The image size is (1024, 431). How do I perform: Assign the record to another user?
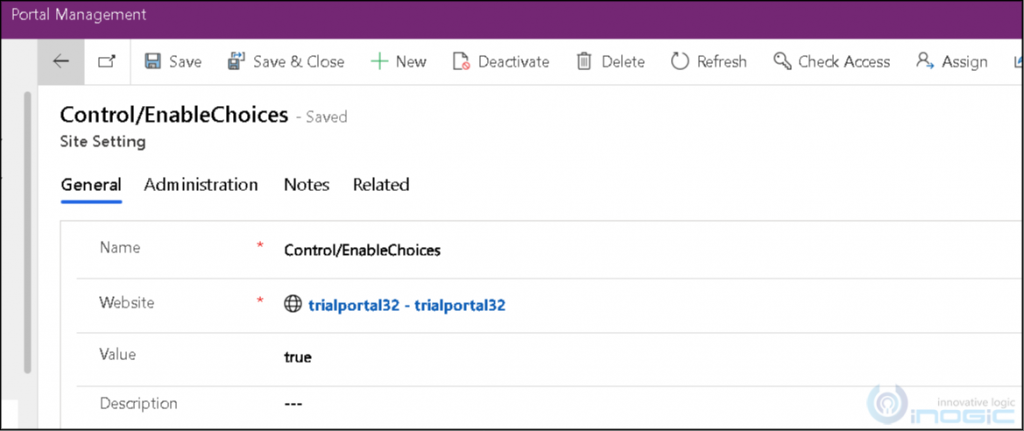(952, 62)
